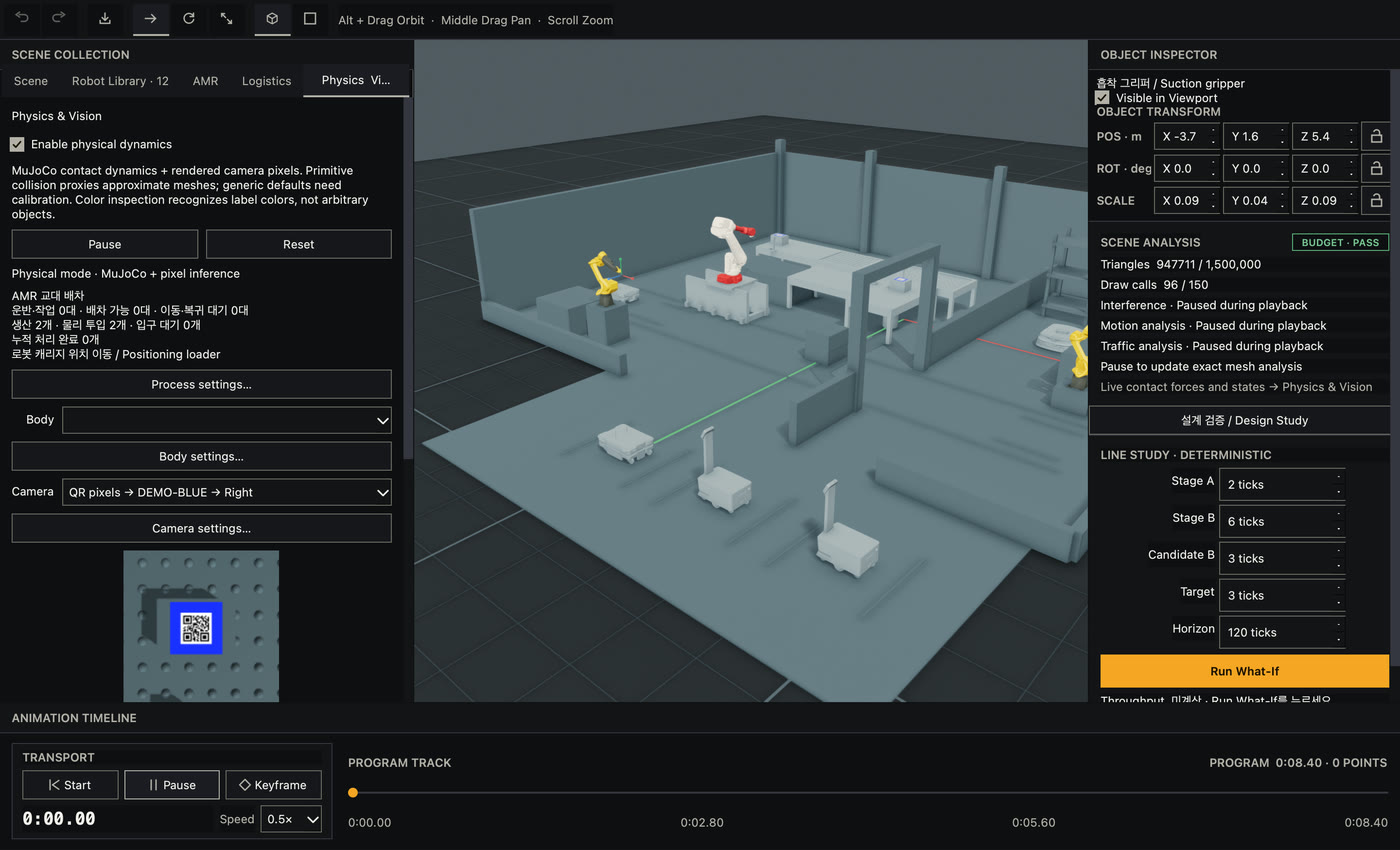Click the orange playhead on the program track
Viewport: 1400px width, 850px height.
point(353,793)
